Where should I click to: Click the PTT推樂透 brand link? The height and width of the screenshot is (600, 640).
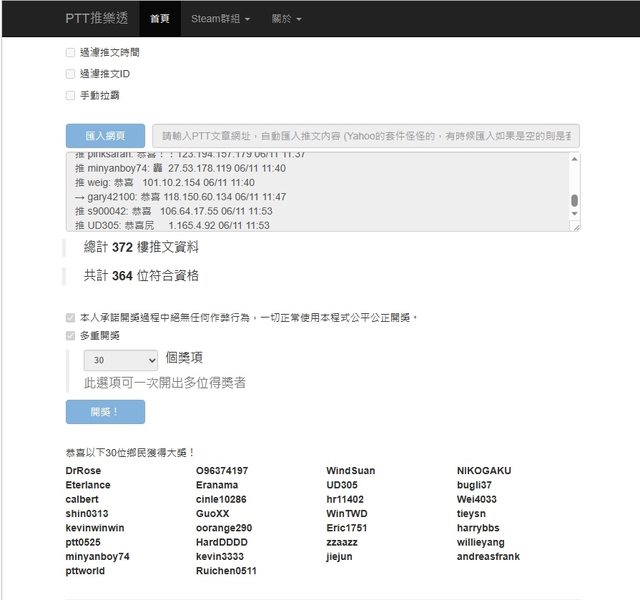96,18
